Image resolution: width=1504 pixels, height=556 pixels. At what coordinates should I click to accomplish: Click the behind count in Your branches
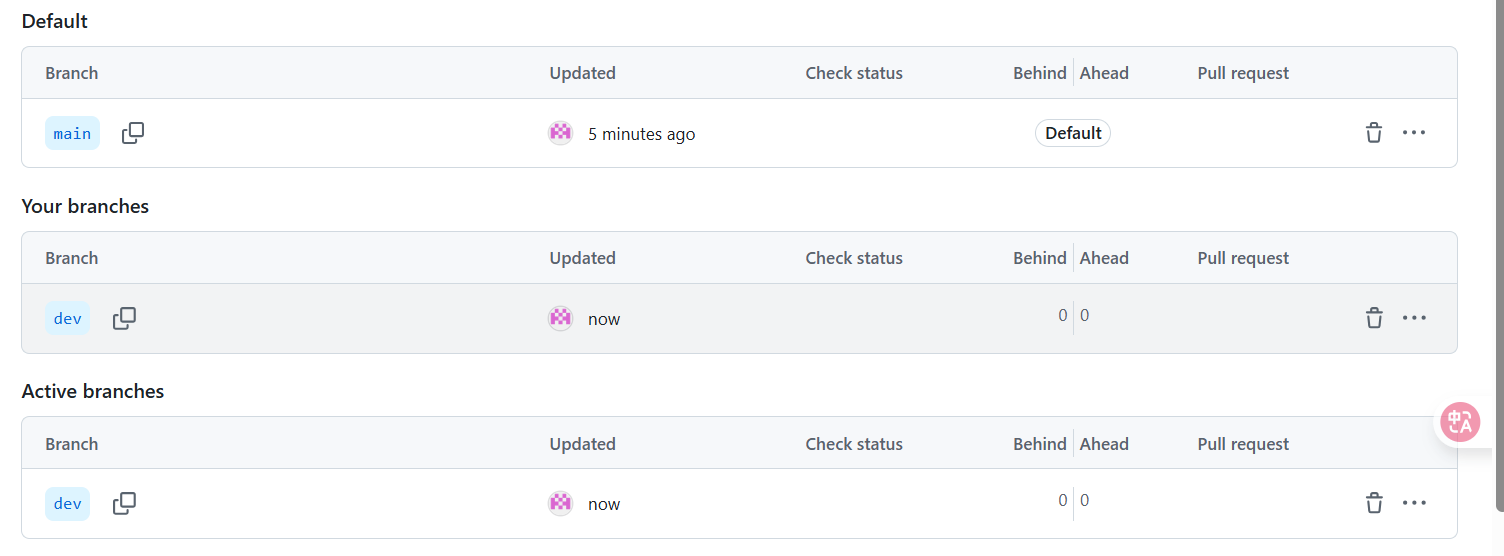pos(1063,316)
